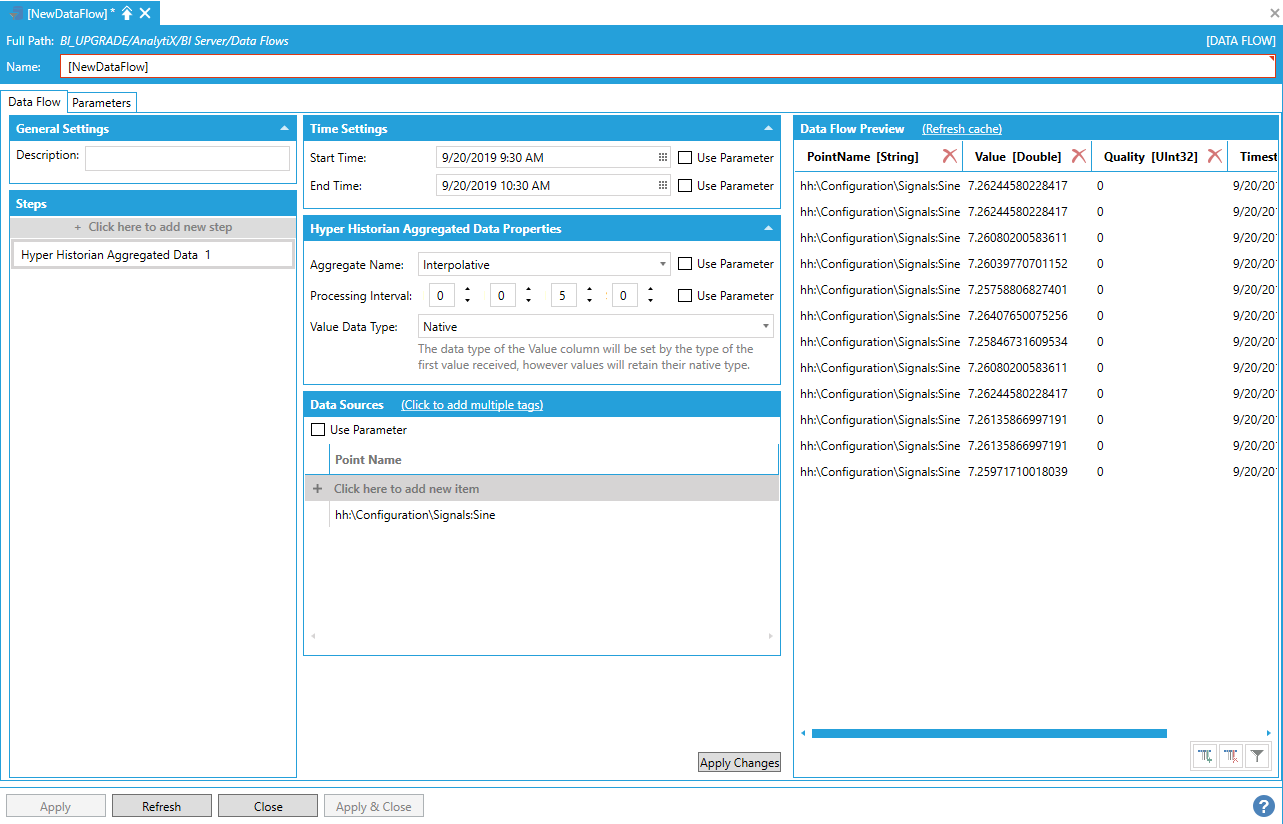Click the filter funnel icon in preview
The image size is (1283, 824).
(x=1257, y=757)
